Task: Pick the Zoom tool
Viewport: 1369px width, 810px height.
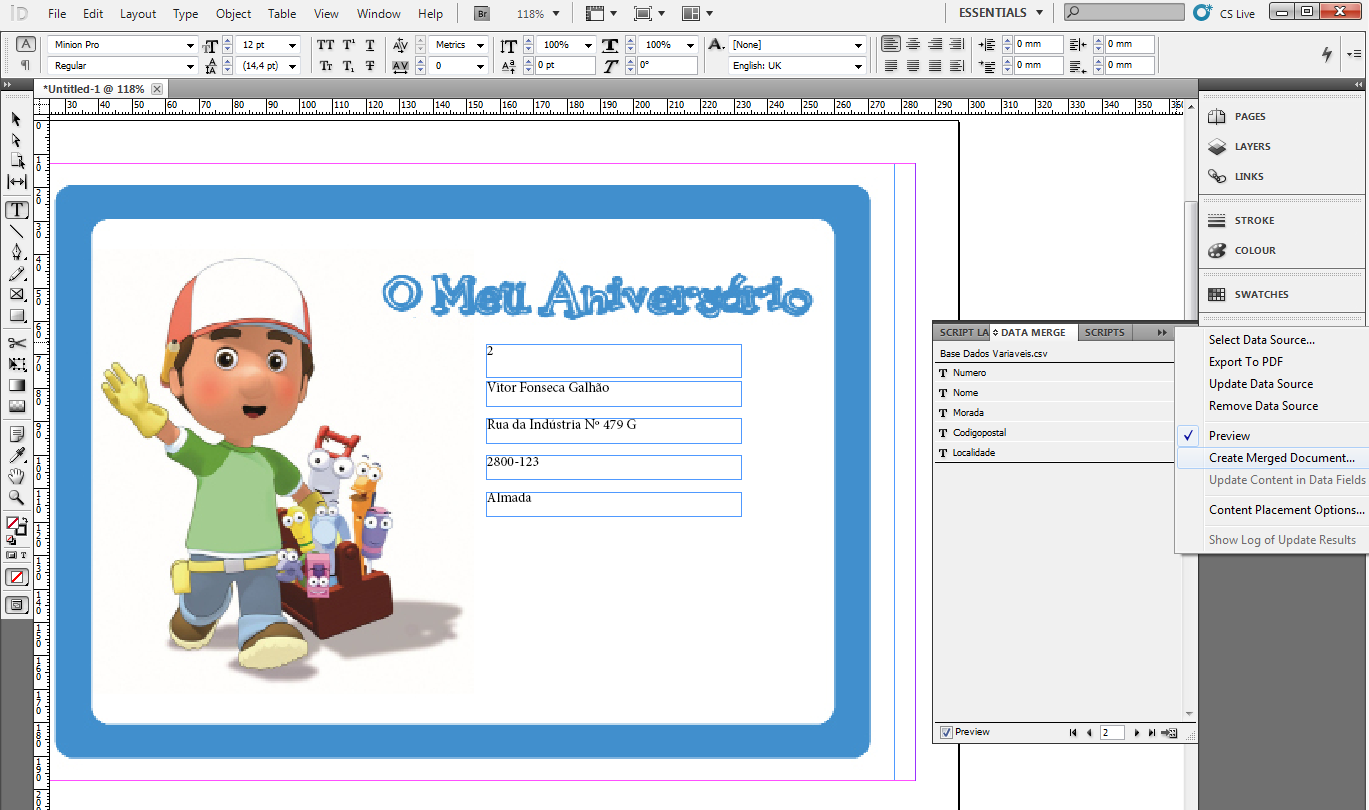Action: (16, 497)
